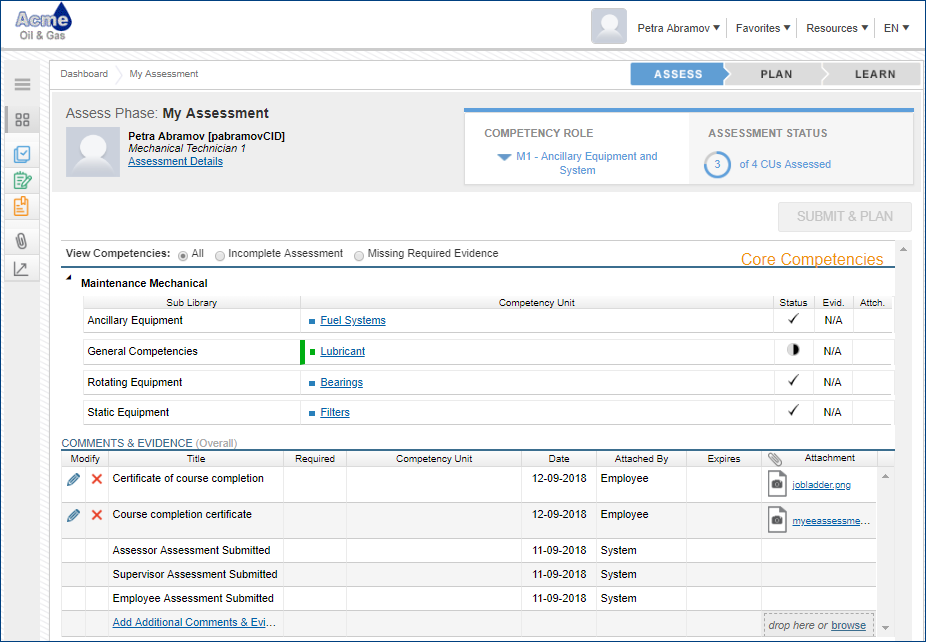Open the green notepad-with-pencil sidebar icon
The image size is (926, 642).
22,180
